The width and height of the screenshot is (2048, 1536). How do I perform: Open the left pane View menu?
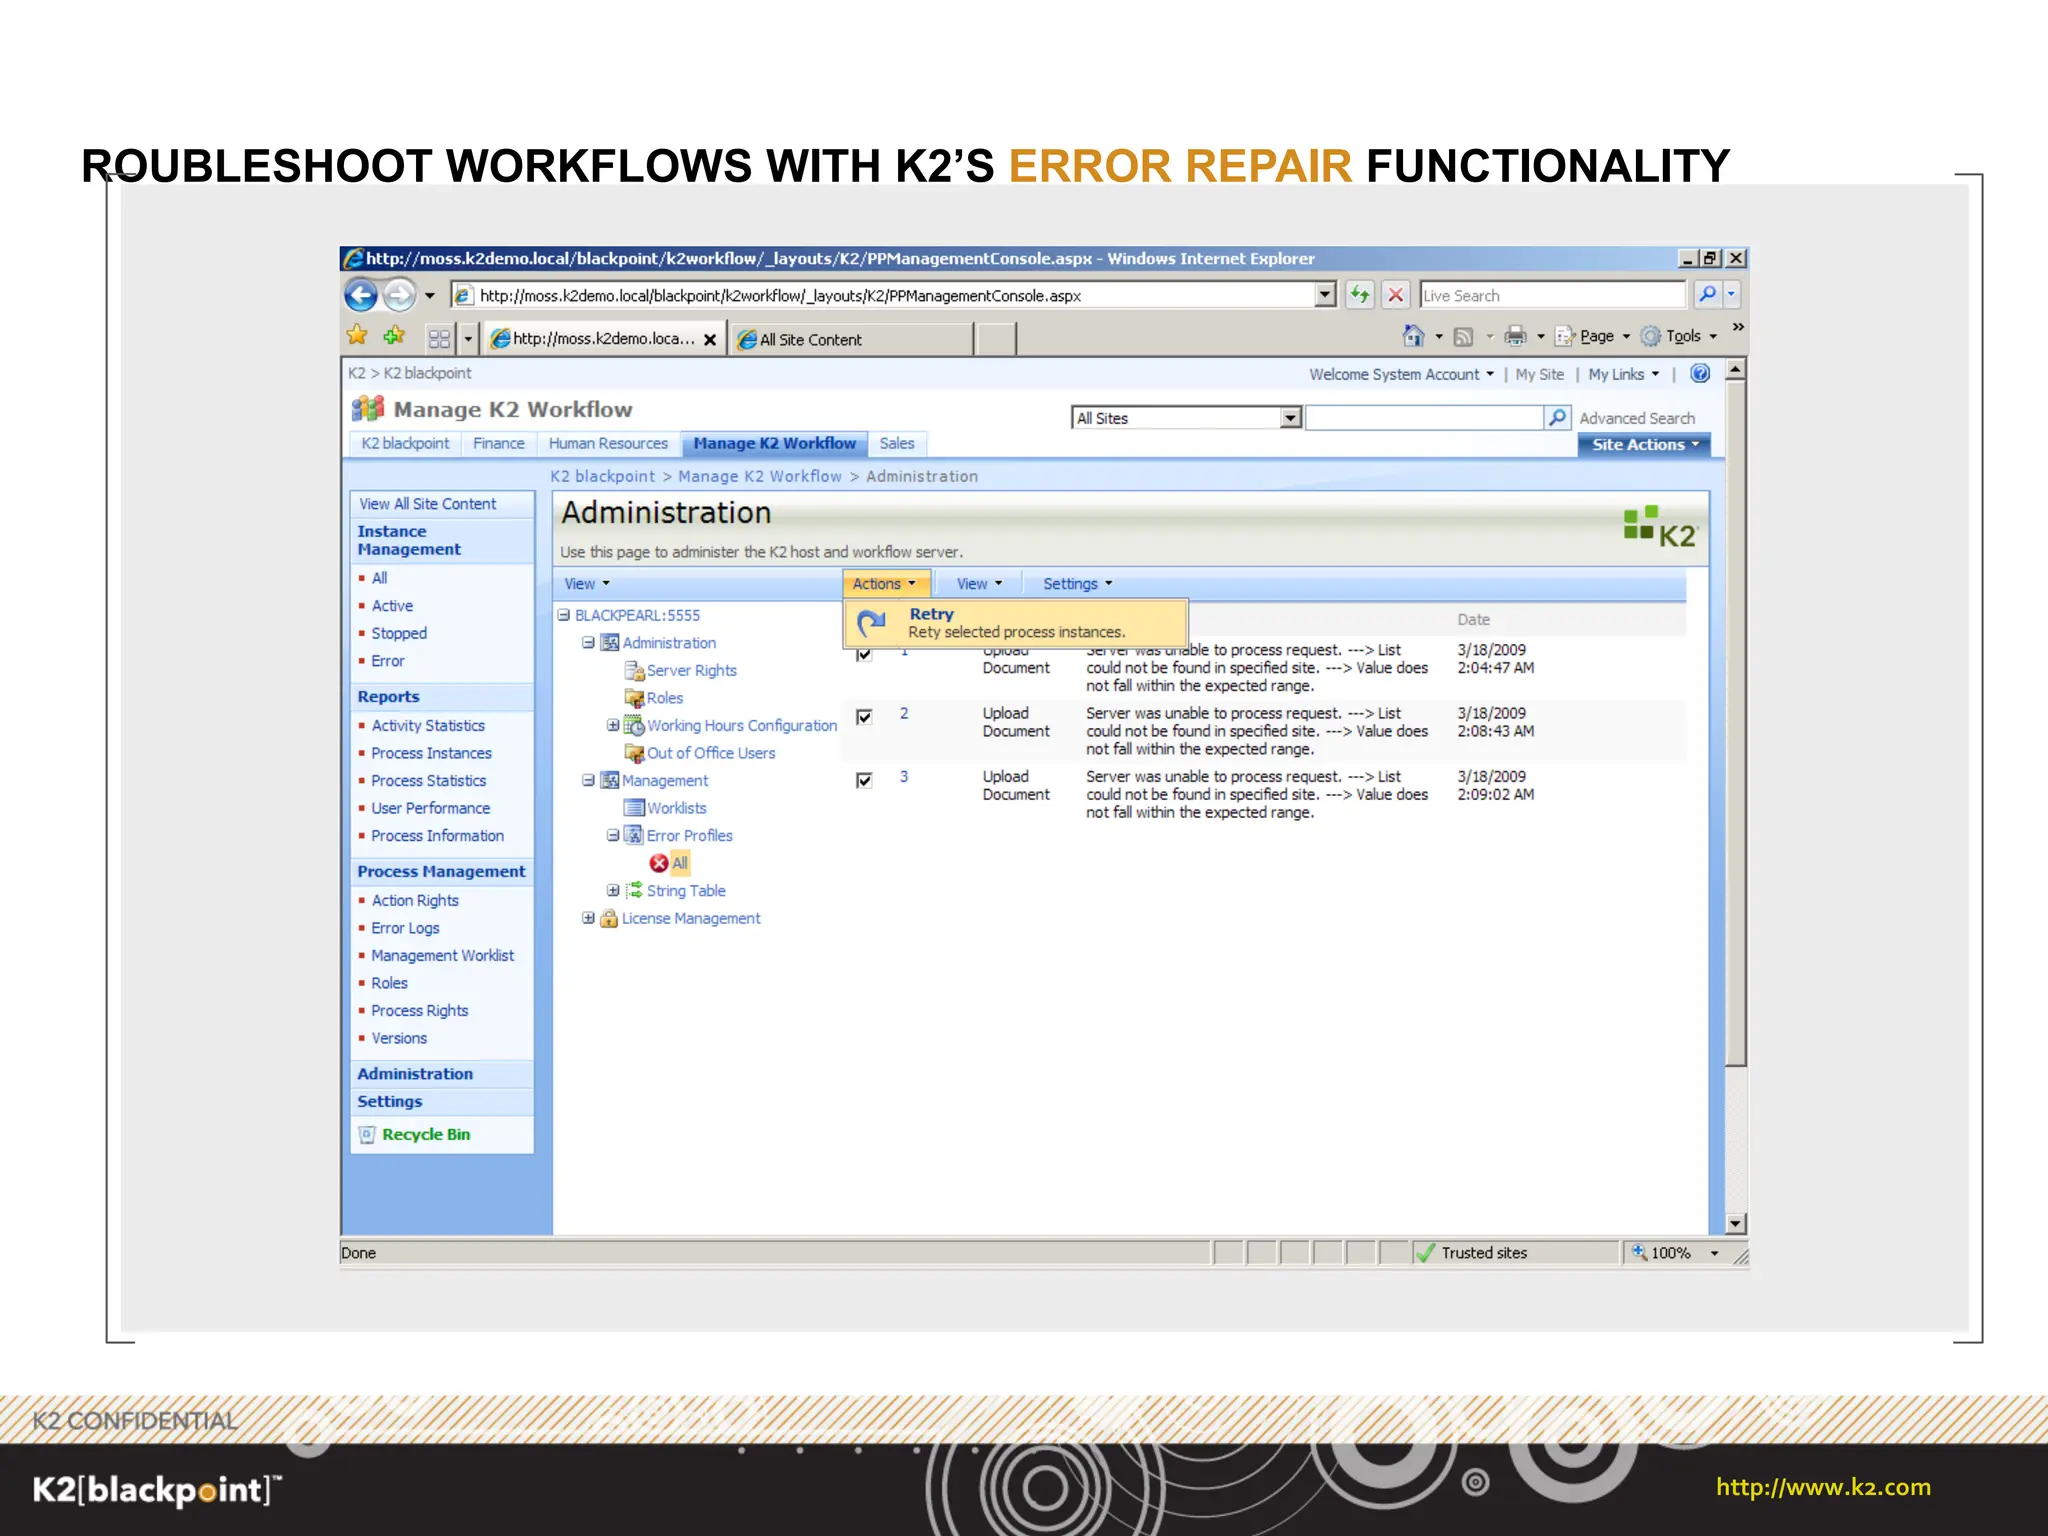[587, 583]
